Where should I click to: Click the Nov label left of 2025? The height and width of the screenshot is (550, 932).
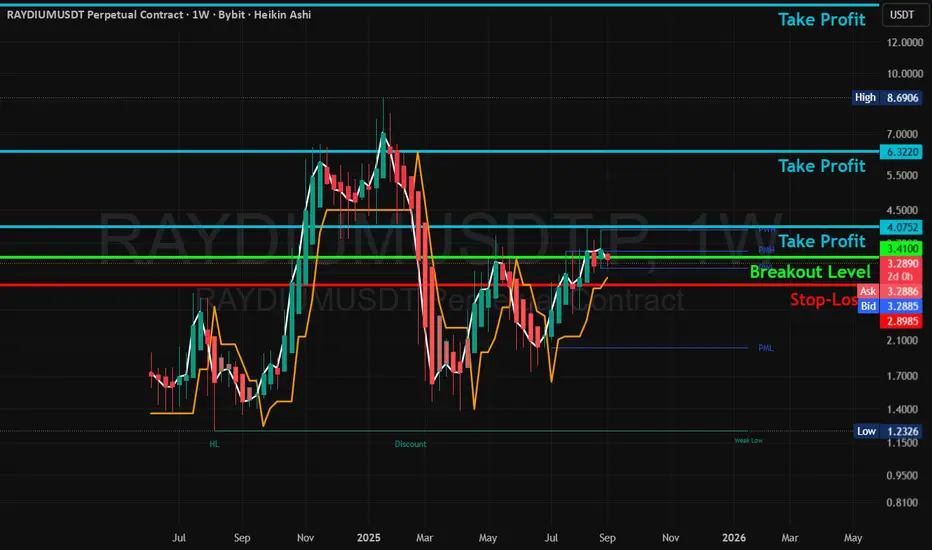(305, 538)
